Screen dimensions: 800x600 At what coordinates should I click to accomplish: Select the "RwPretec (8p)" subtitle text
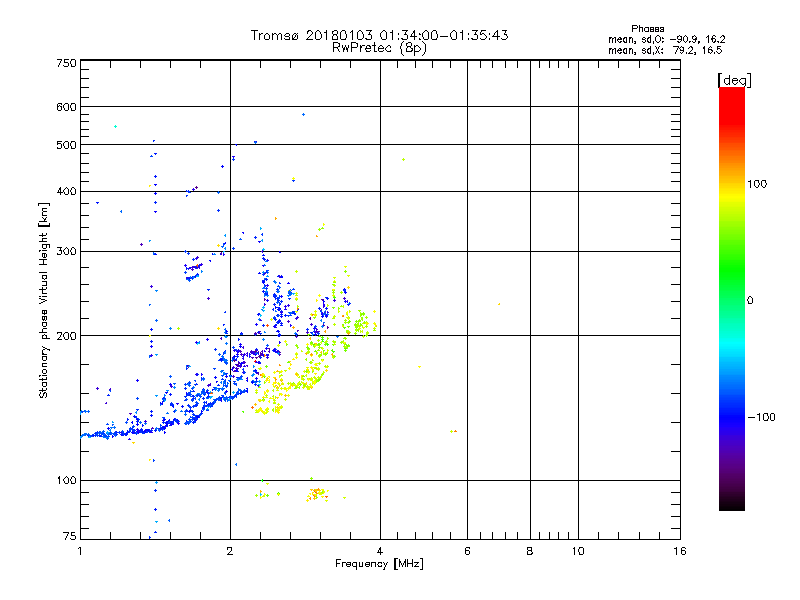(x=379, y=48)
